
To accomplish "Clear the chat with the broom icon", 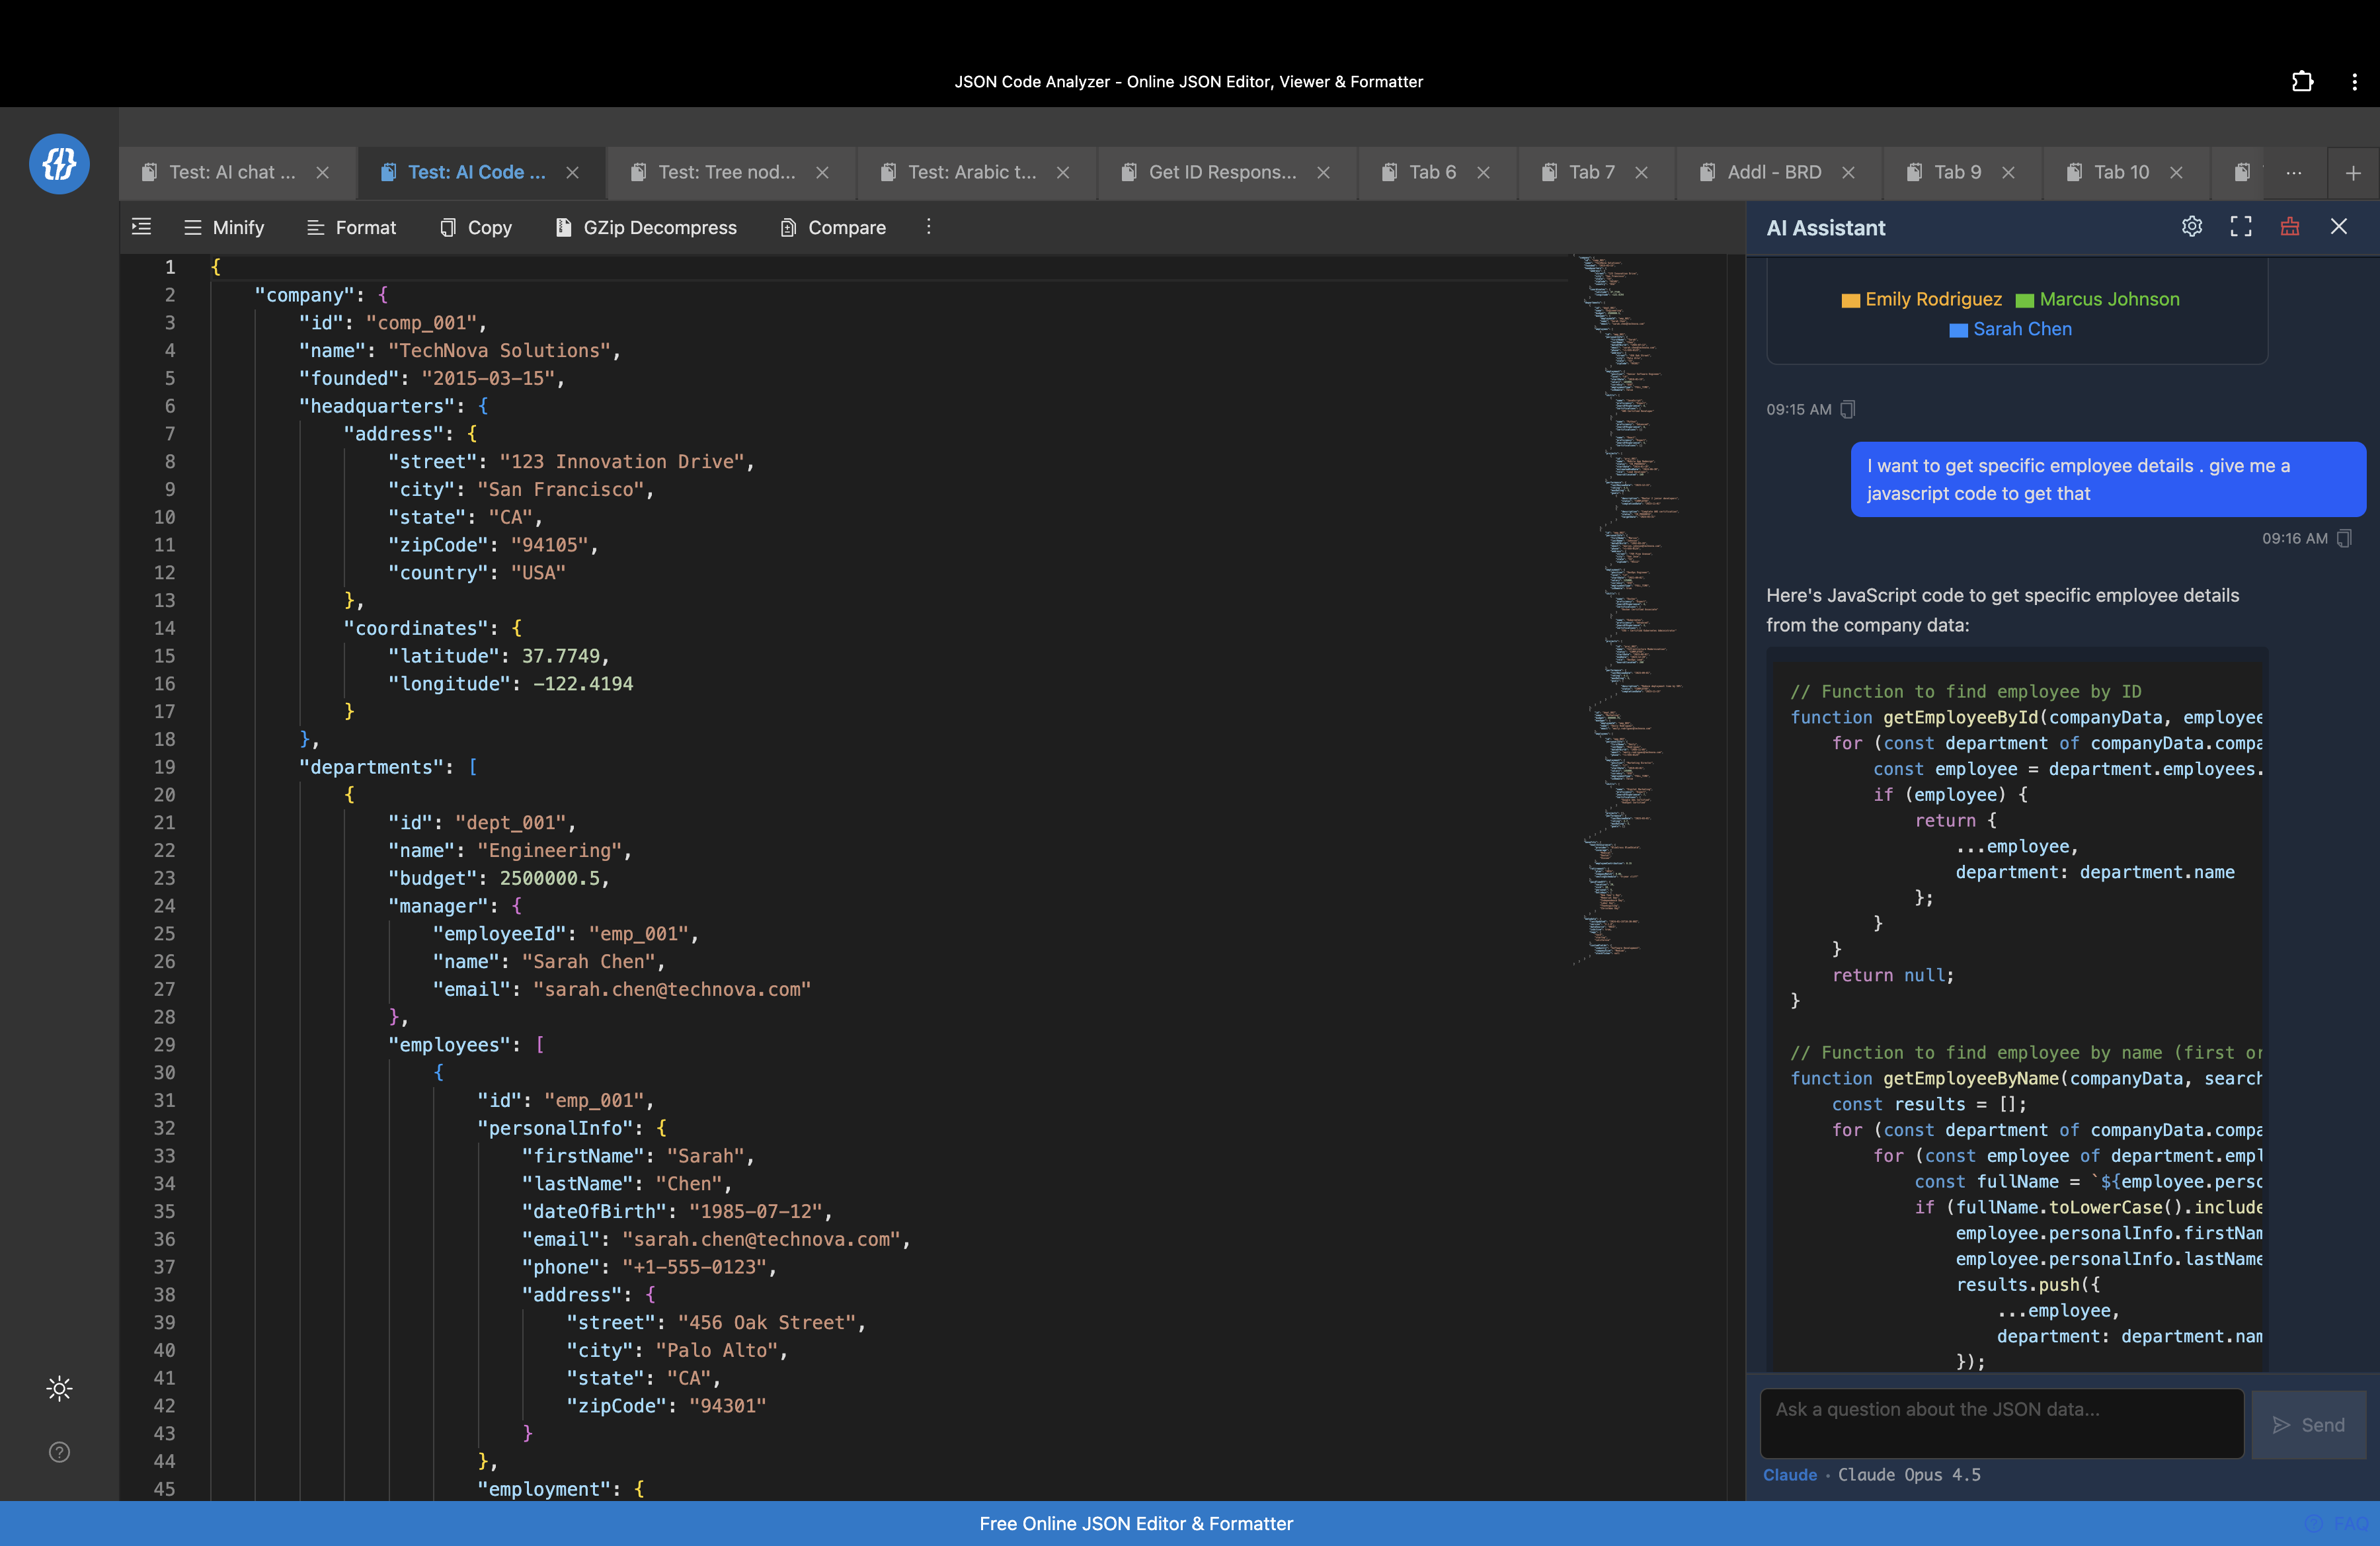I will tap(2289, 227).
